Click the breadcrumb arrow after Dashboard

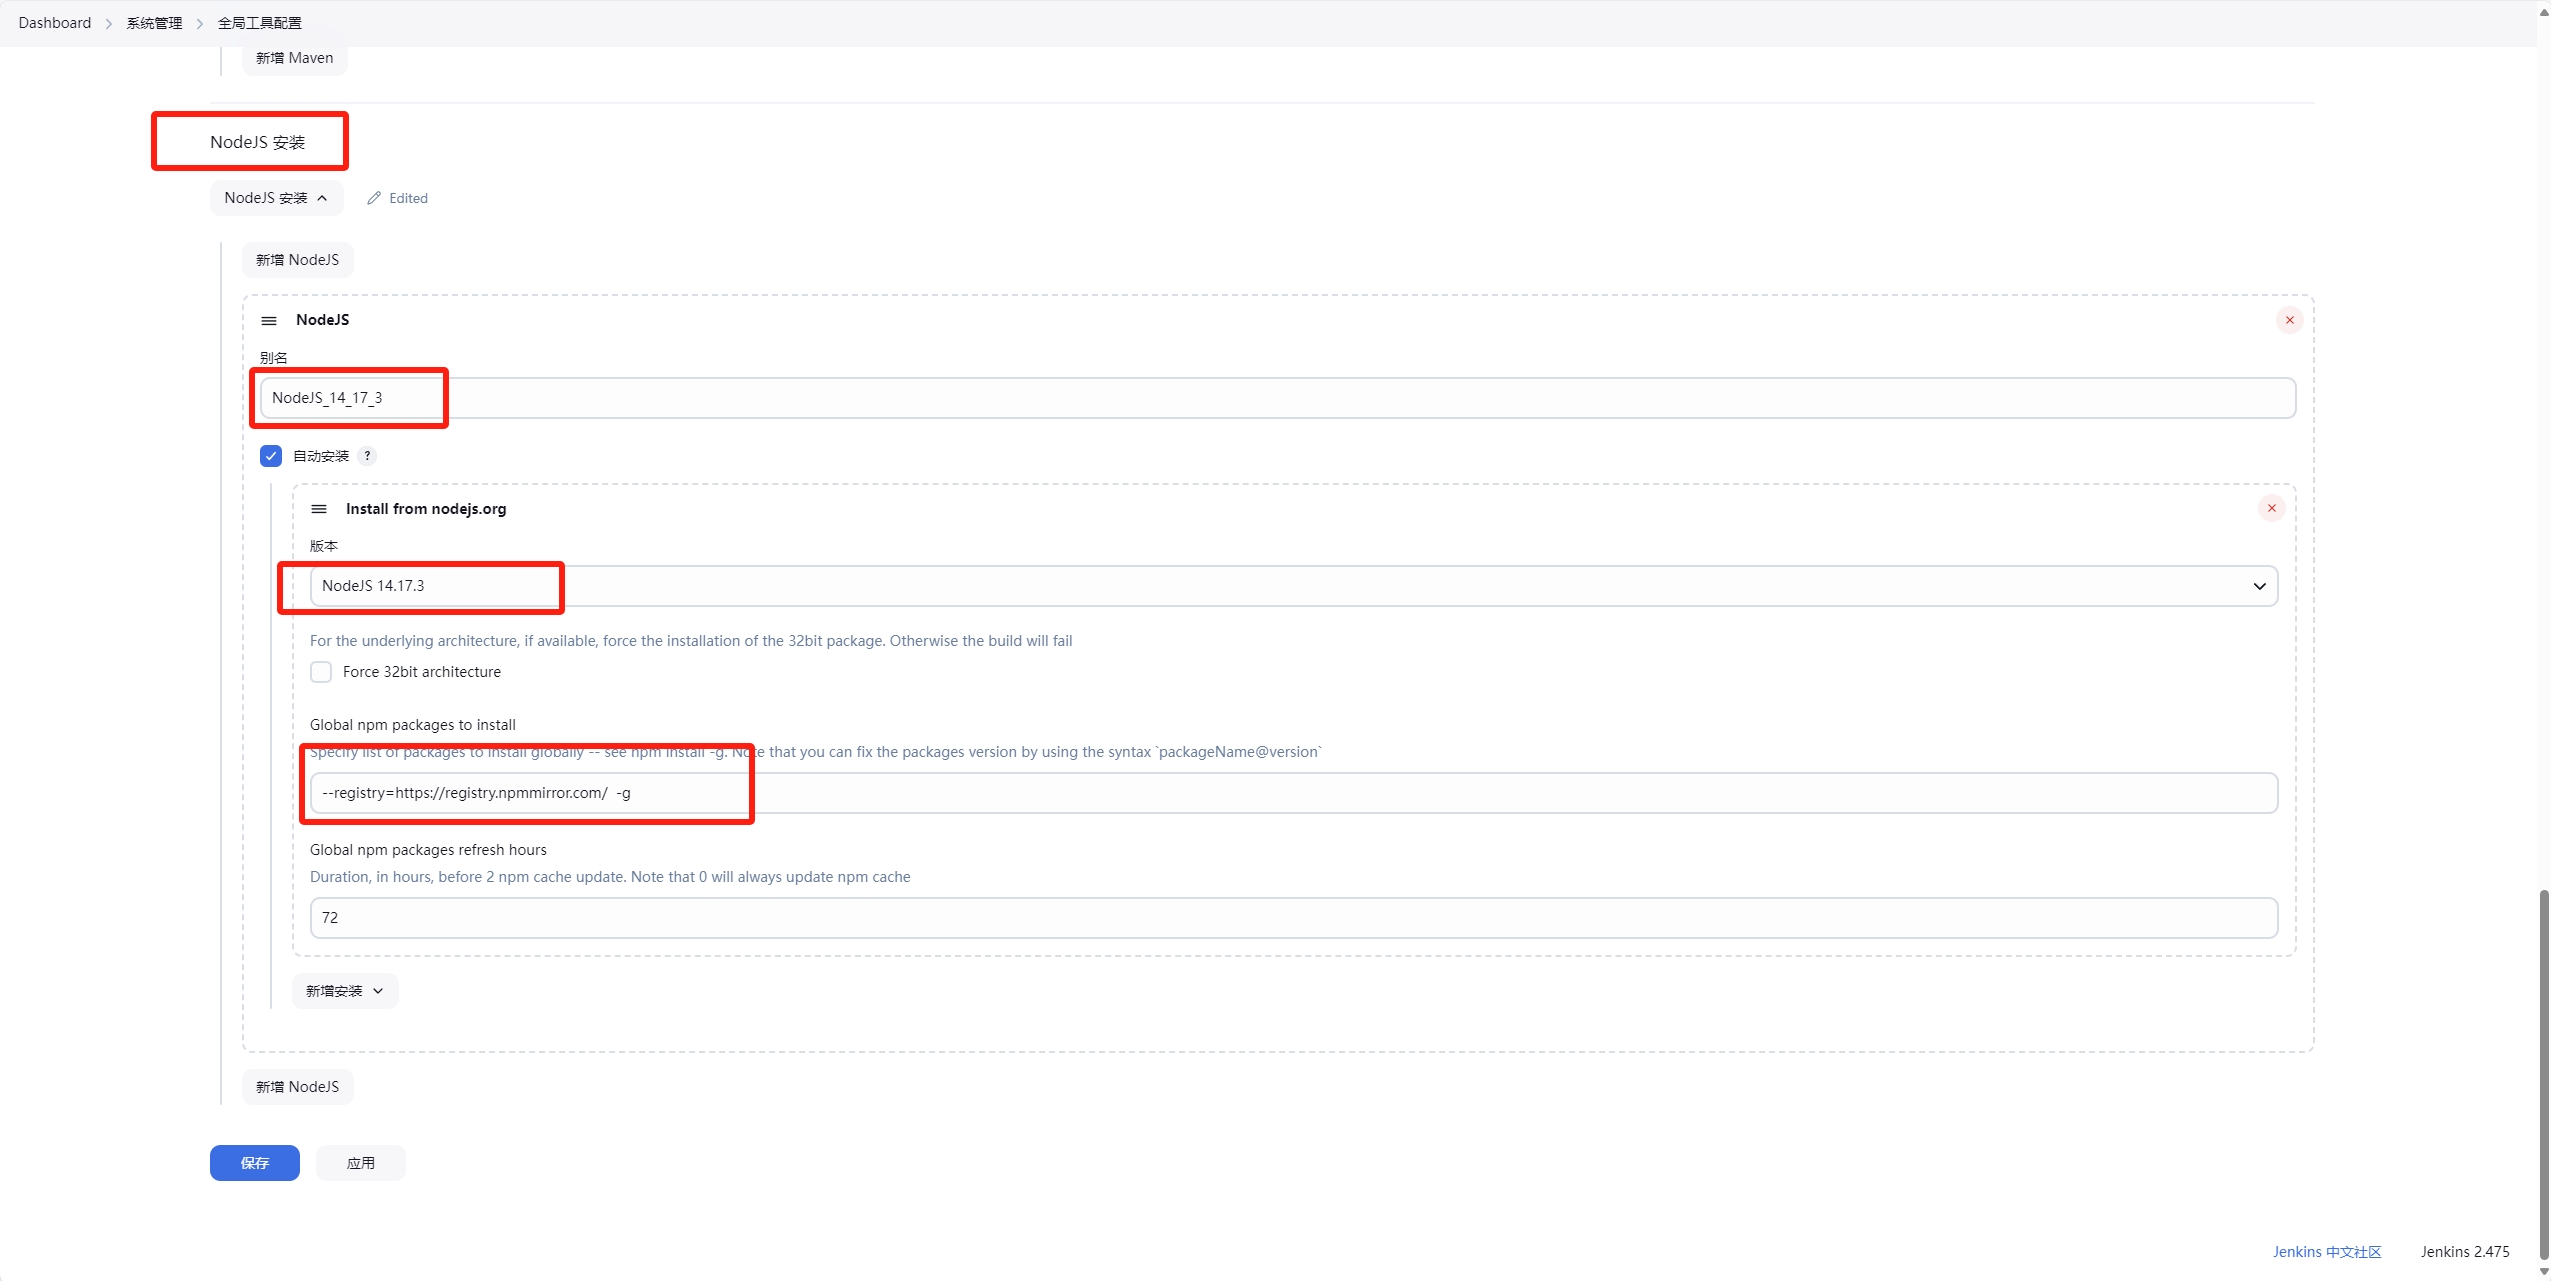(109, 23)
